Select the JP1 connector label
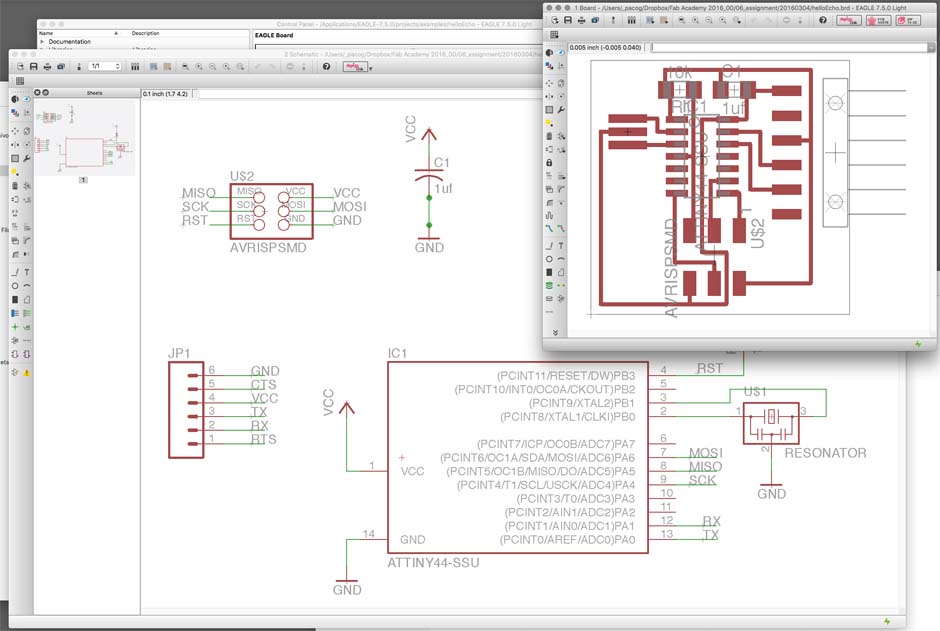 [179, 353]
